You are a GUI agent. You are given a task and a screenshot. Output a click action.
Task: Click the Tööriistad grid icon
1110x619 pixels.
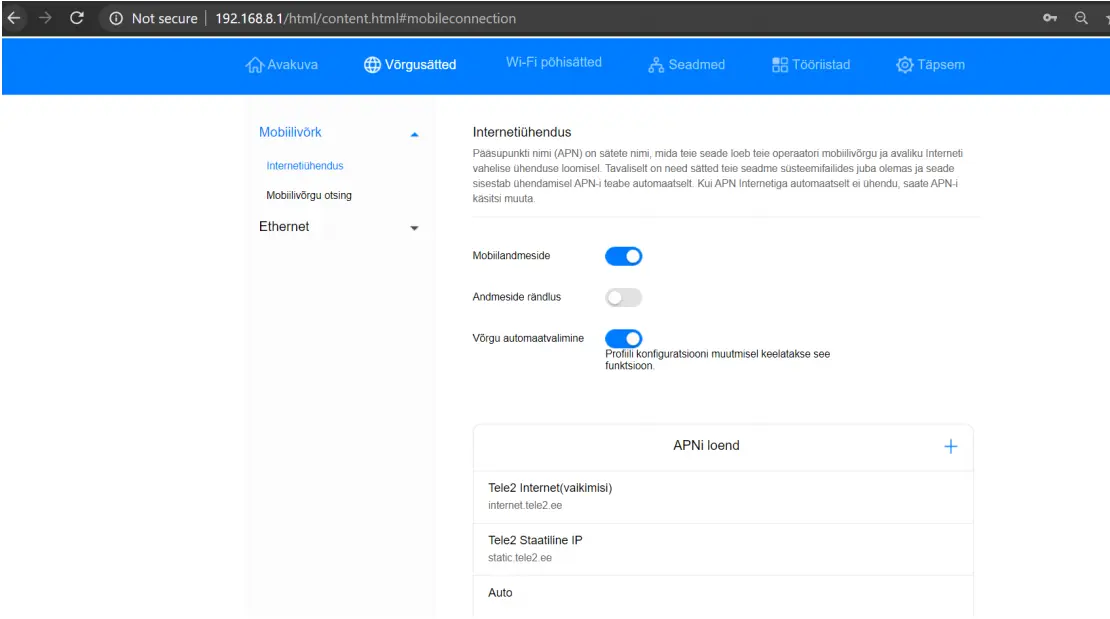[x=779, y=64]
